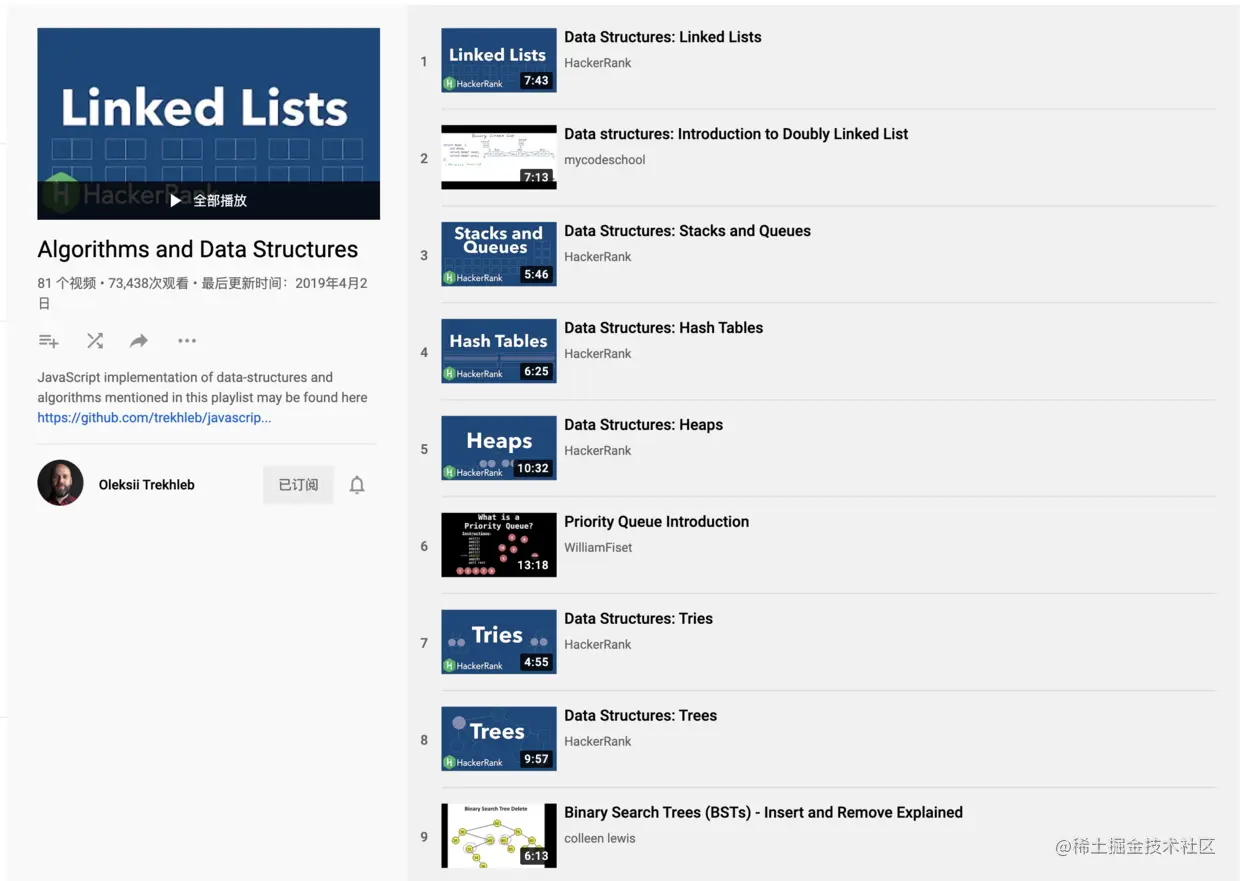Open the Stacks and Queues 5:46 thumbnail
This screenshot has height=881, width=1240.
(499, 254)
